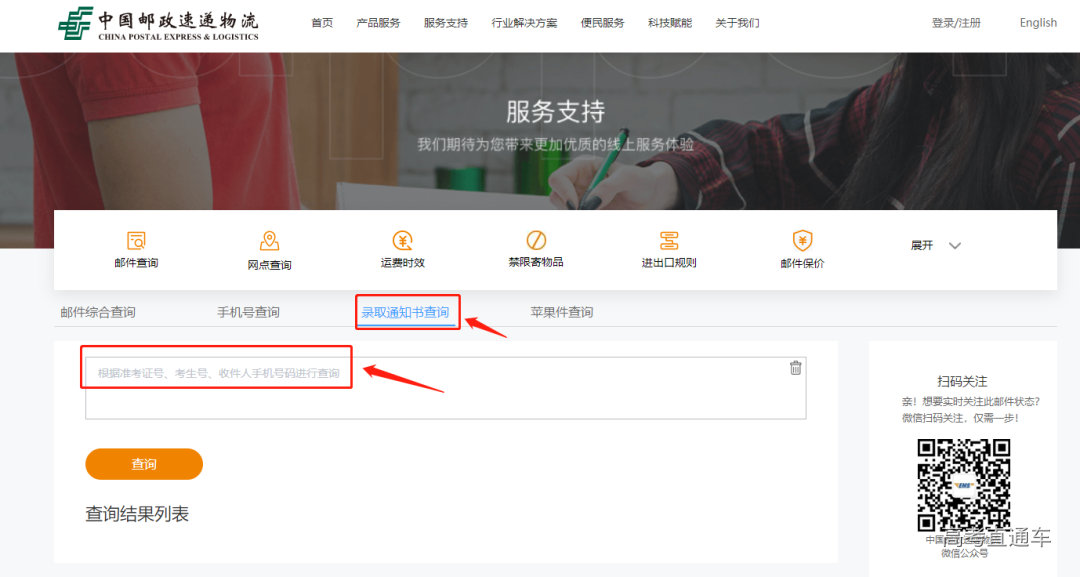Open the 行业解决方案 navigation menu
This screenshot has height=577, width=1080.
[524, 23]
